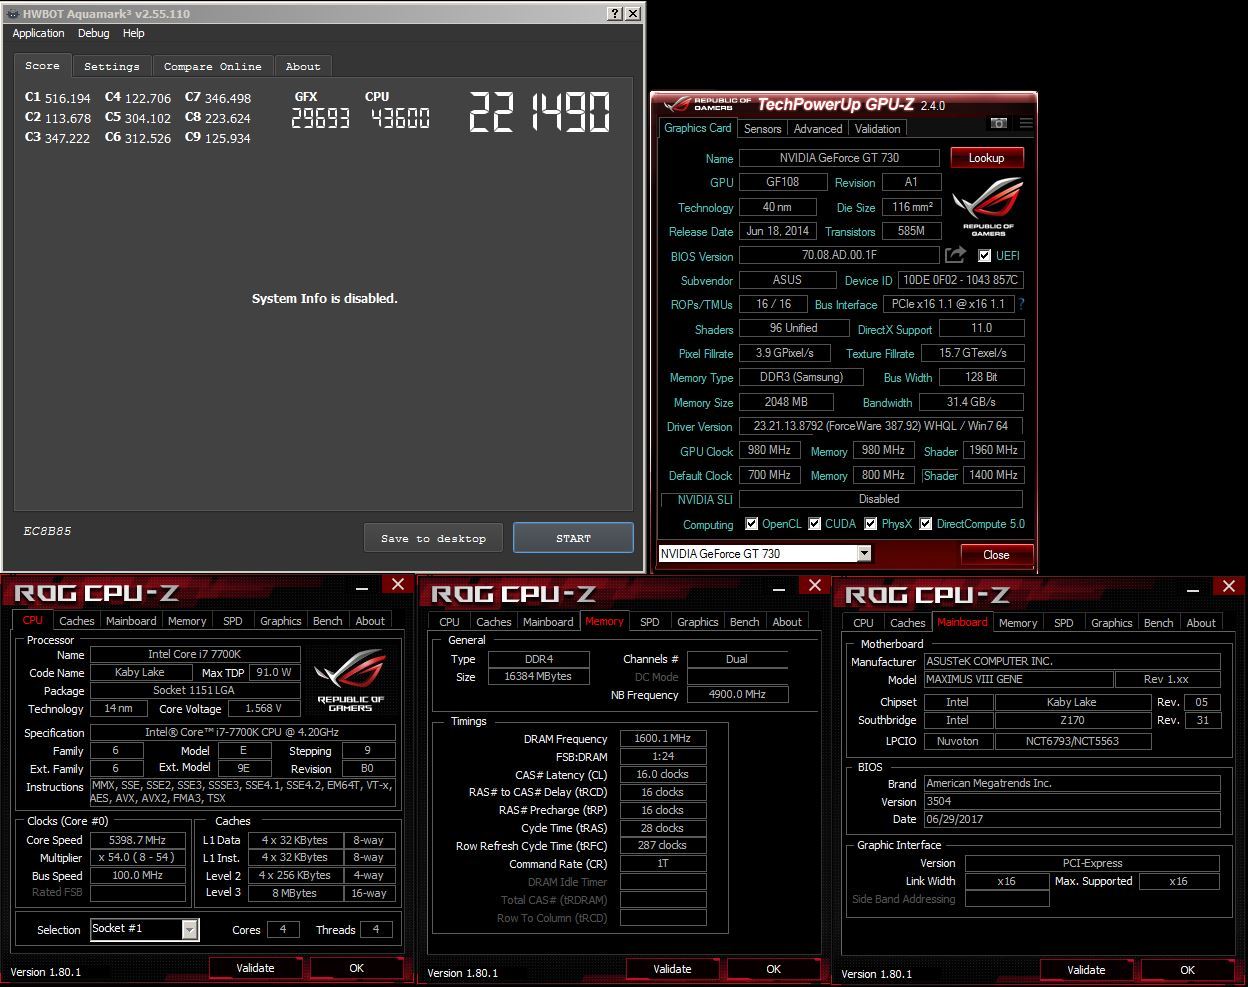Open the Socket #1 selection dropdown

pos(190,929)
